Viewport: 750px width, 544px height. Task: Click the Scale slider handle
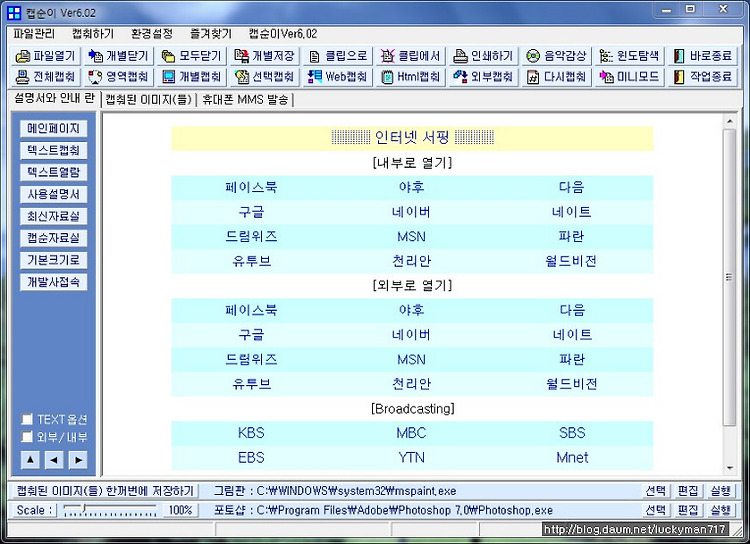pyautogui.click(x=84, y=507)
